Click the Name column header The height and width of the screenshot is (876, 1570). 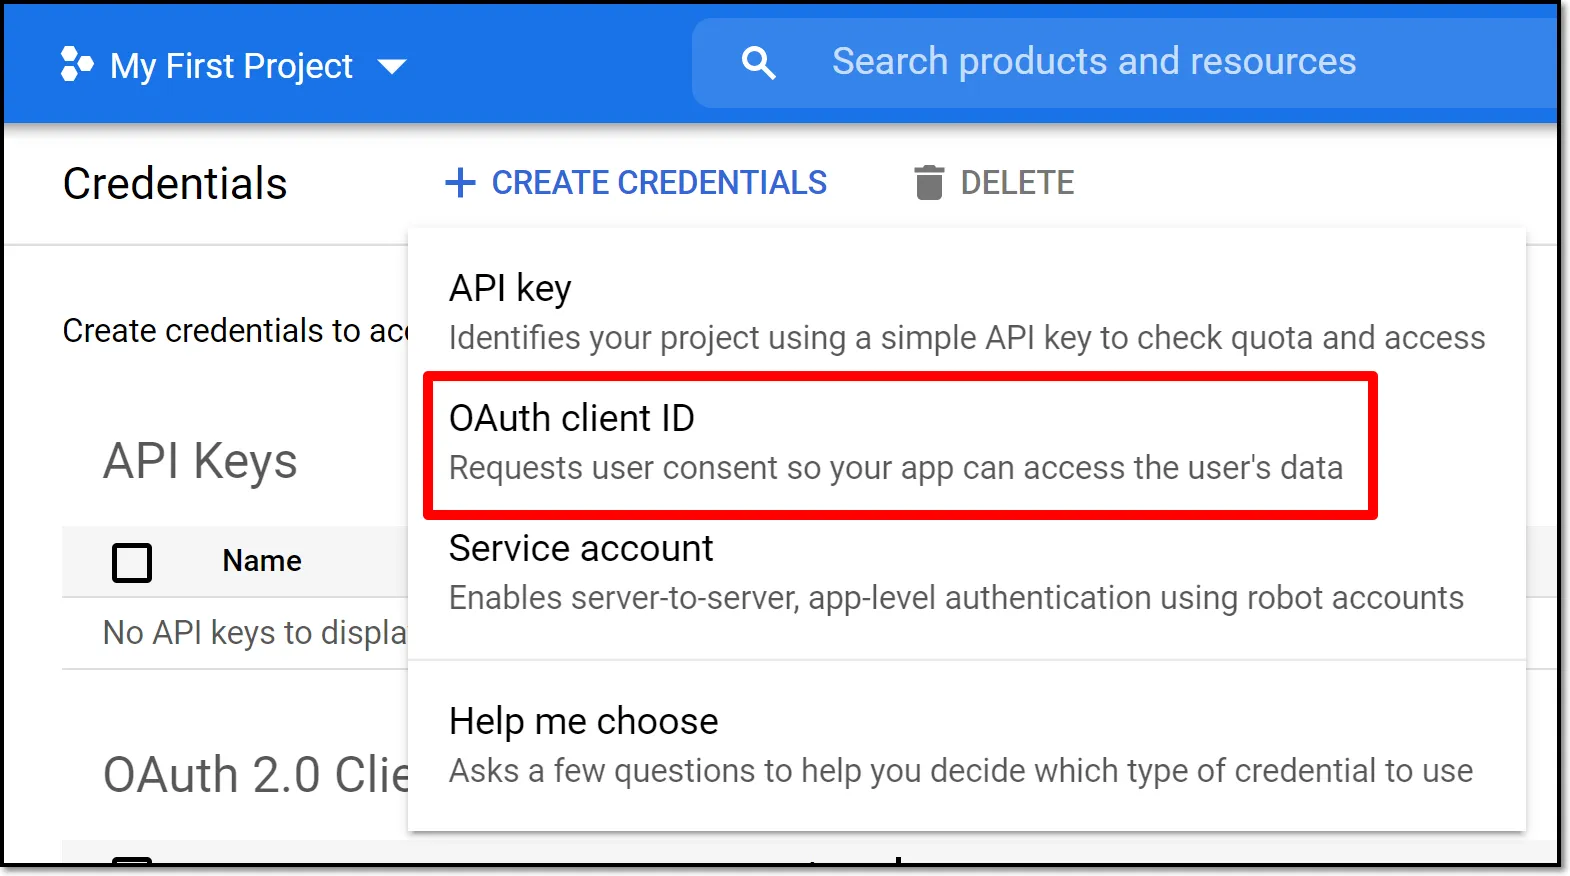(x=262, y=561)
